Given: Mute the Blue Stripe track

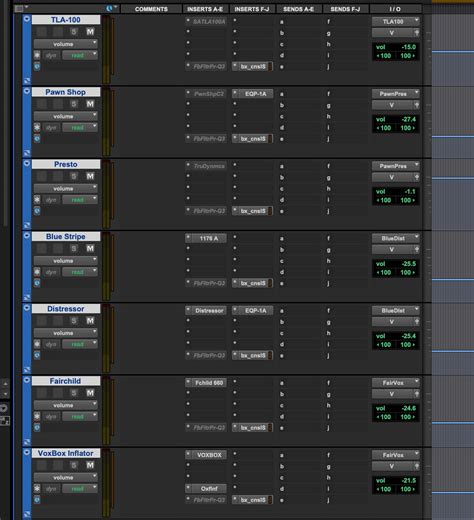Looking at the screenshot, I should point(90,248).
